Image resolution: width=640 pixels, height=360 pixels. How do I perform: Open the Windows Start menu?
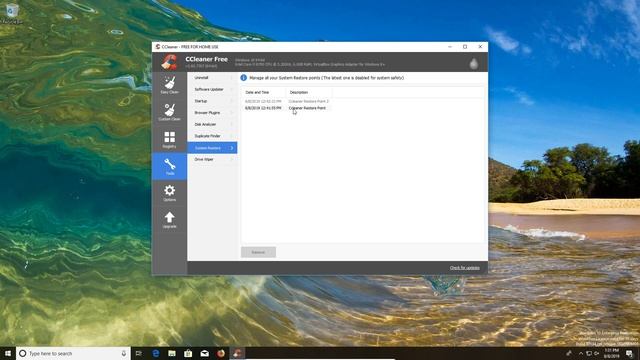(8, 353)
